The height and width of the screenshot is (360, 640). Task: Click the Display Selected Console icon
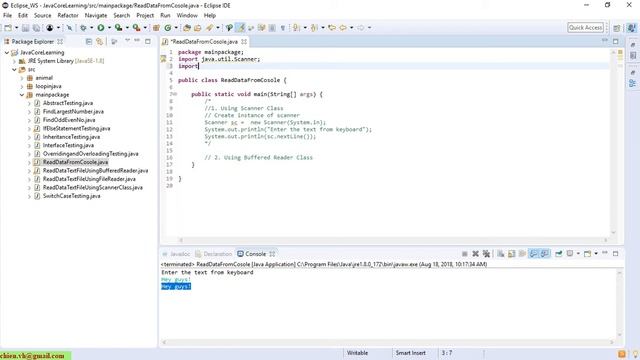coord(570,254)
